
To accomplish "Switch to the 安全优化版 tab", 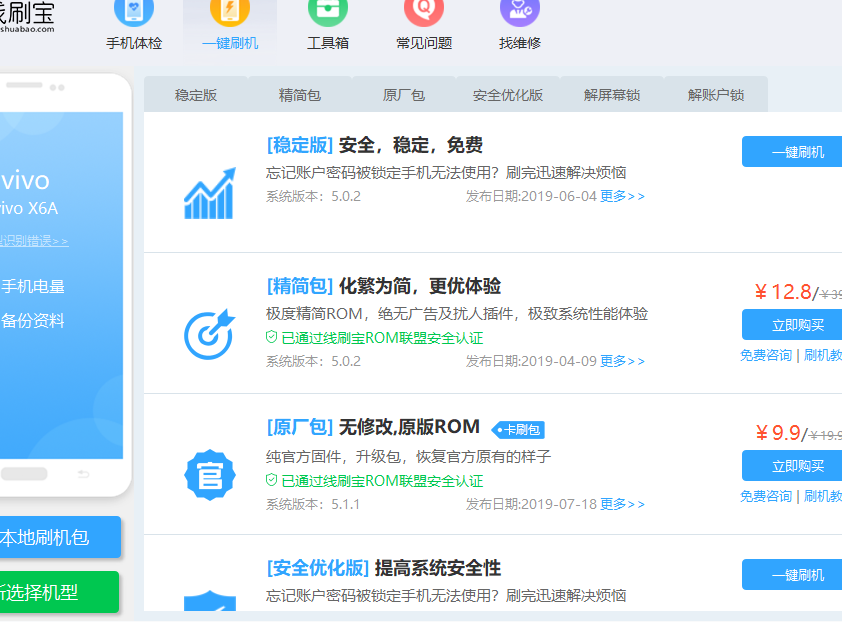I will pos(507,95).
